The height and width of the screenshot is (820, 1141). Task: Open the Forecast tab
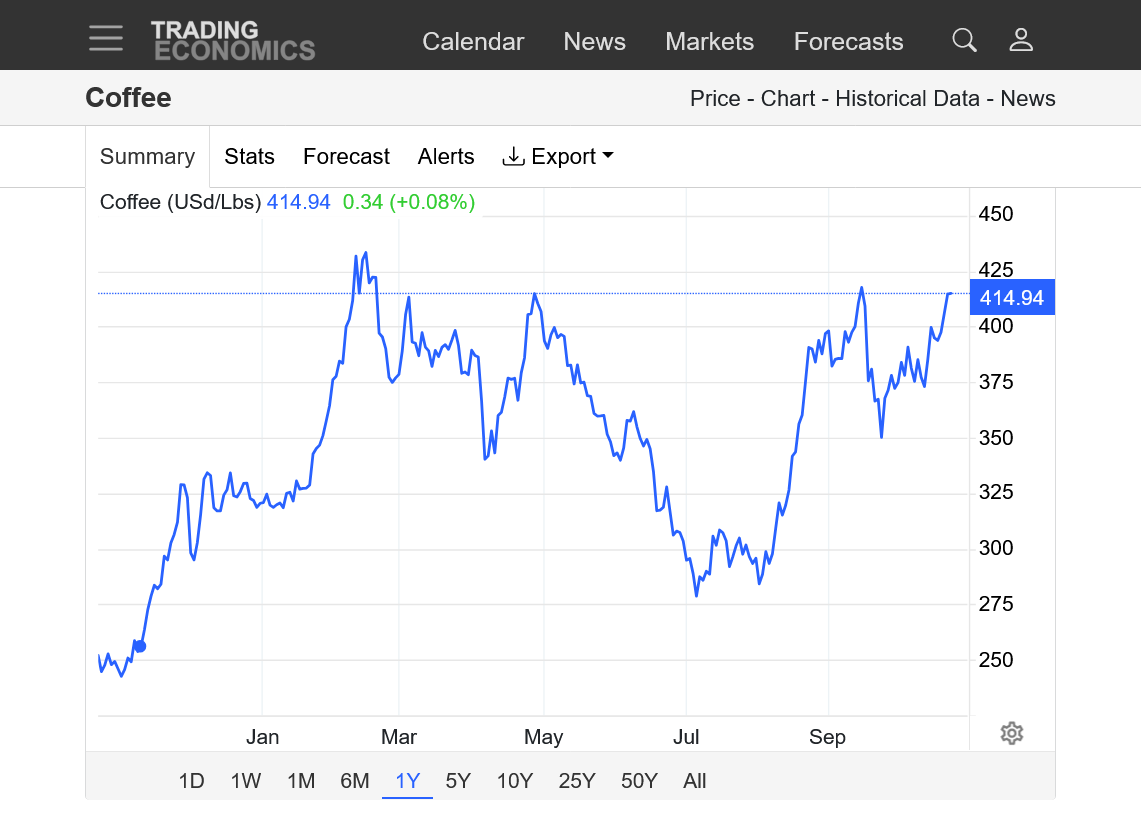tap(346, 157)
